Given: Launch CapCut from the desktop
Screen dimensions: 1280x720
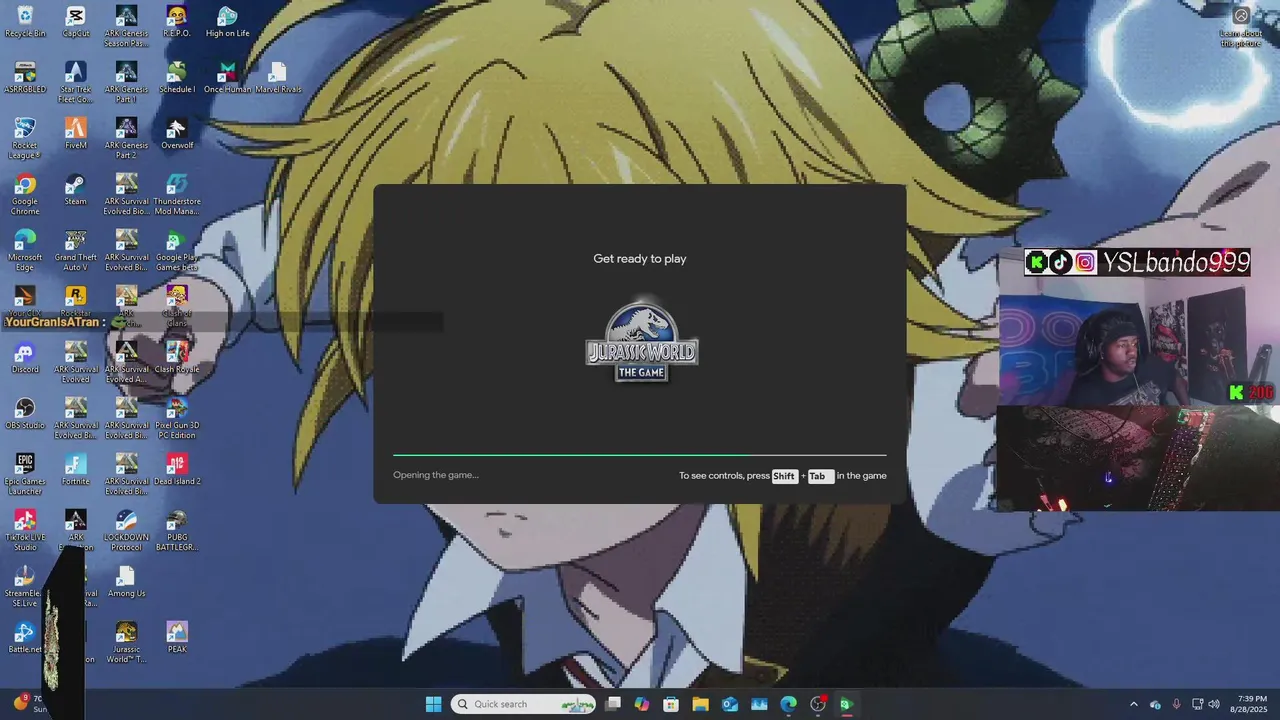Looking at the screenshot, I should click(x=76, y=22).
